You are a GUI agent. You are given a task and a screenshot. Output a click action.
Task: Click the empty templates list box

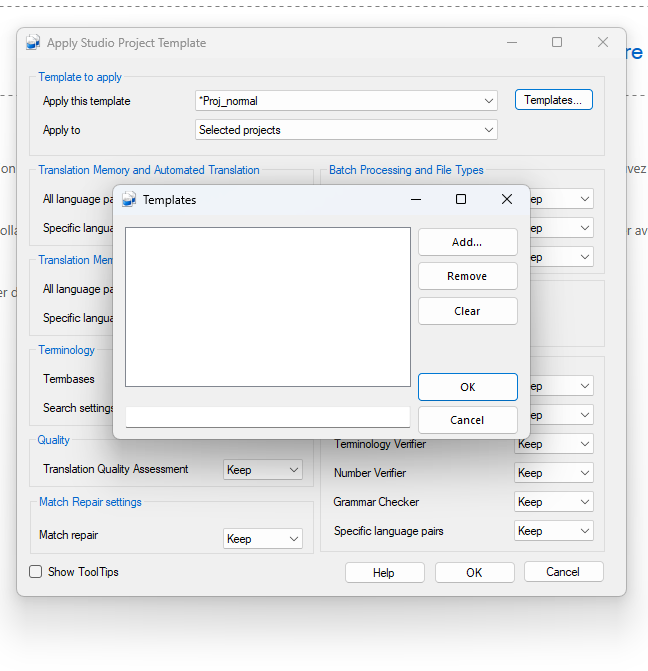click(x=268, y=307)
